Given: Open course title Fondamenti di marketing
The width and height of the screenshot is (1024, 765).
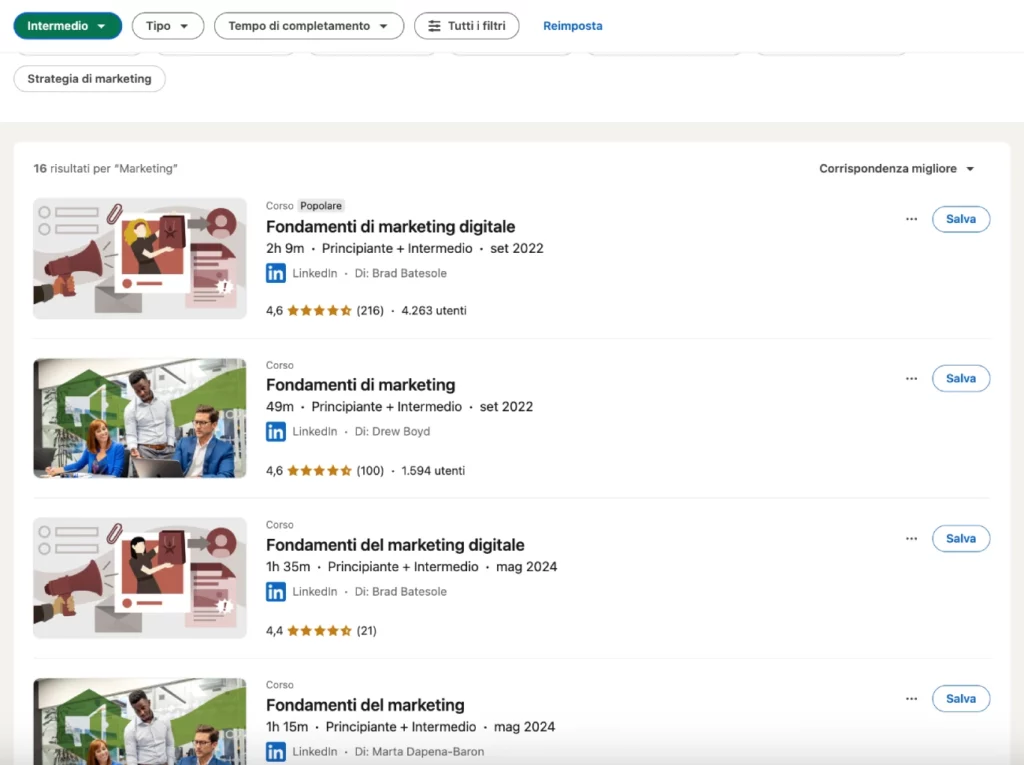Looking at the screenshot, I should coord(360,385).
